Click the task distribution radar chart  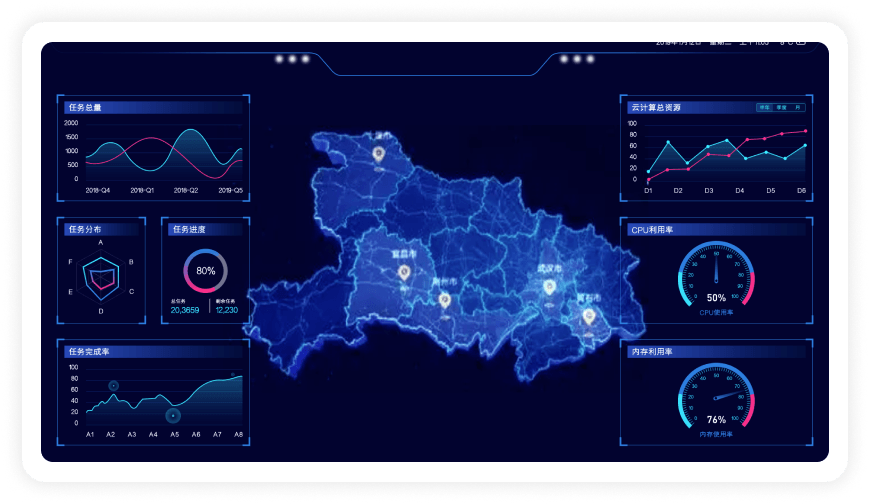pyautogui.click(x=101, y=277)
